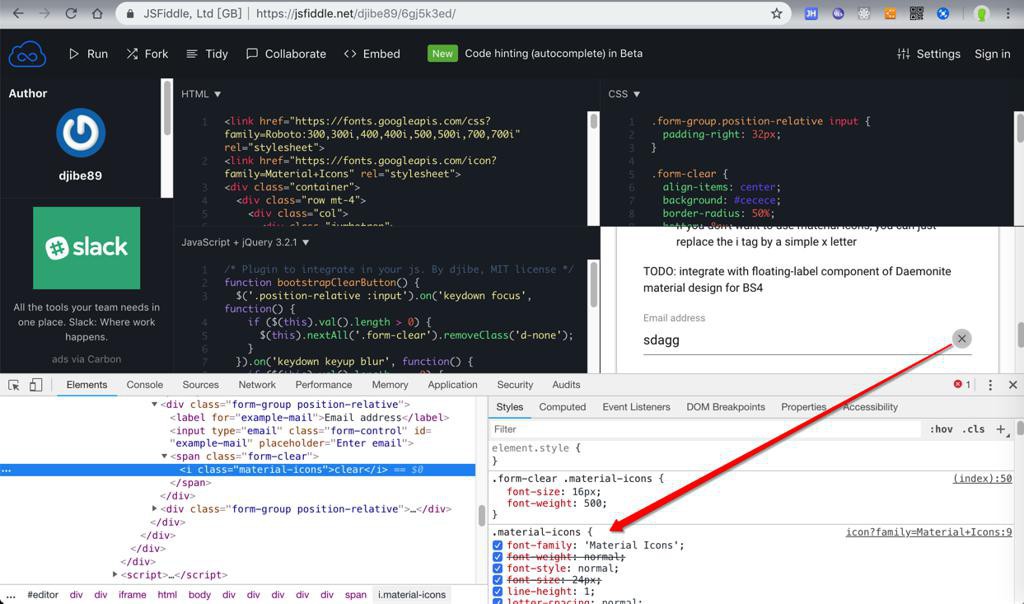1024x604 pixels.
Task: Toggle the font-weight: normal checkbox
Action: point(498,557)
